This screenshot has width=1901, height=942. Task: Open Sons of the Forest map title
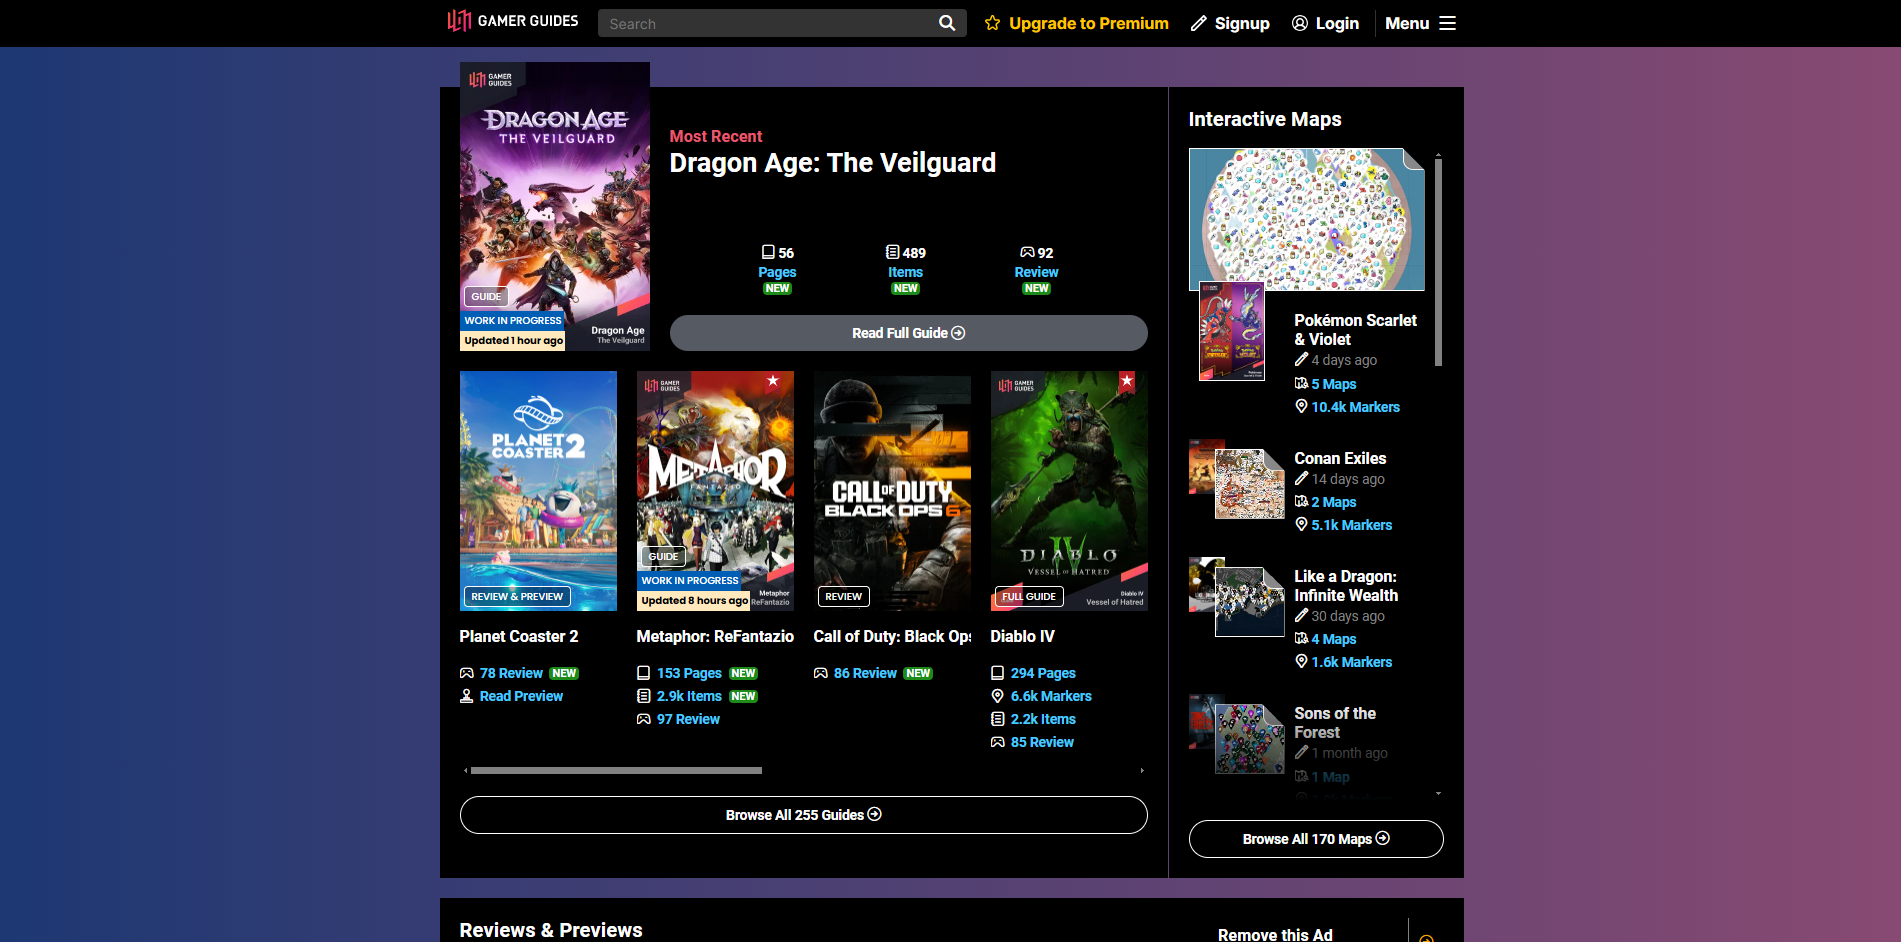(x=1335, y=723)
